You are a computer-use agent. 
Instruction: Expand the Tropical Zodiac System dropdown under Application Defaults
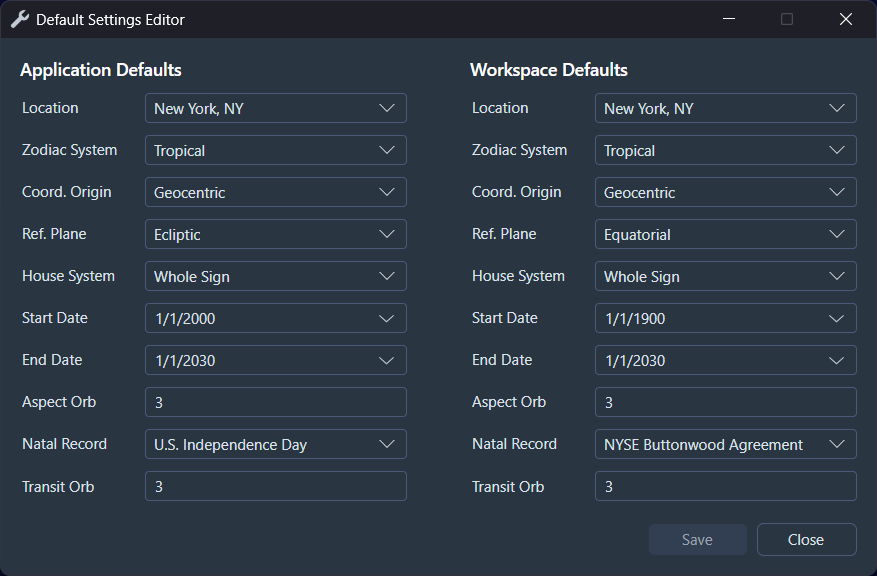(275, 150)
